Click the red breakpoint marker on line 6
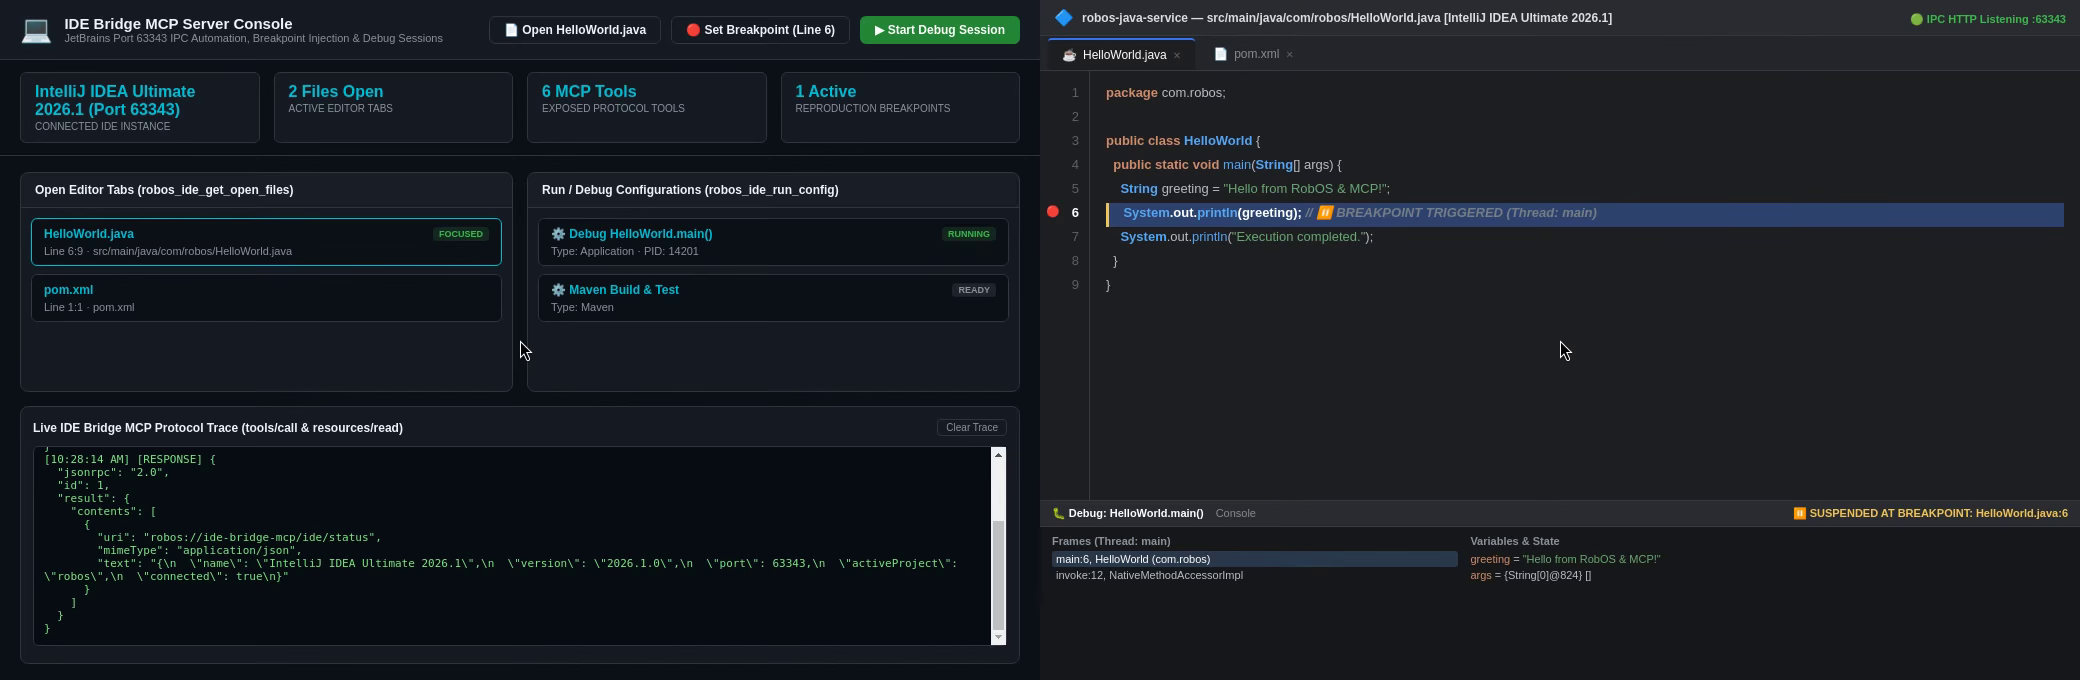The image size is (2080, 680). (x=1052, y=212)
